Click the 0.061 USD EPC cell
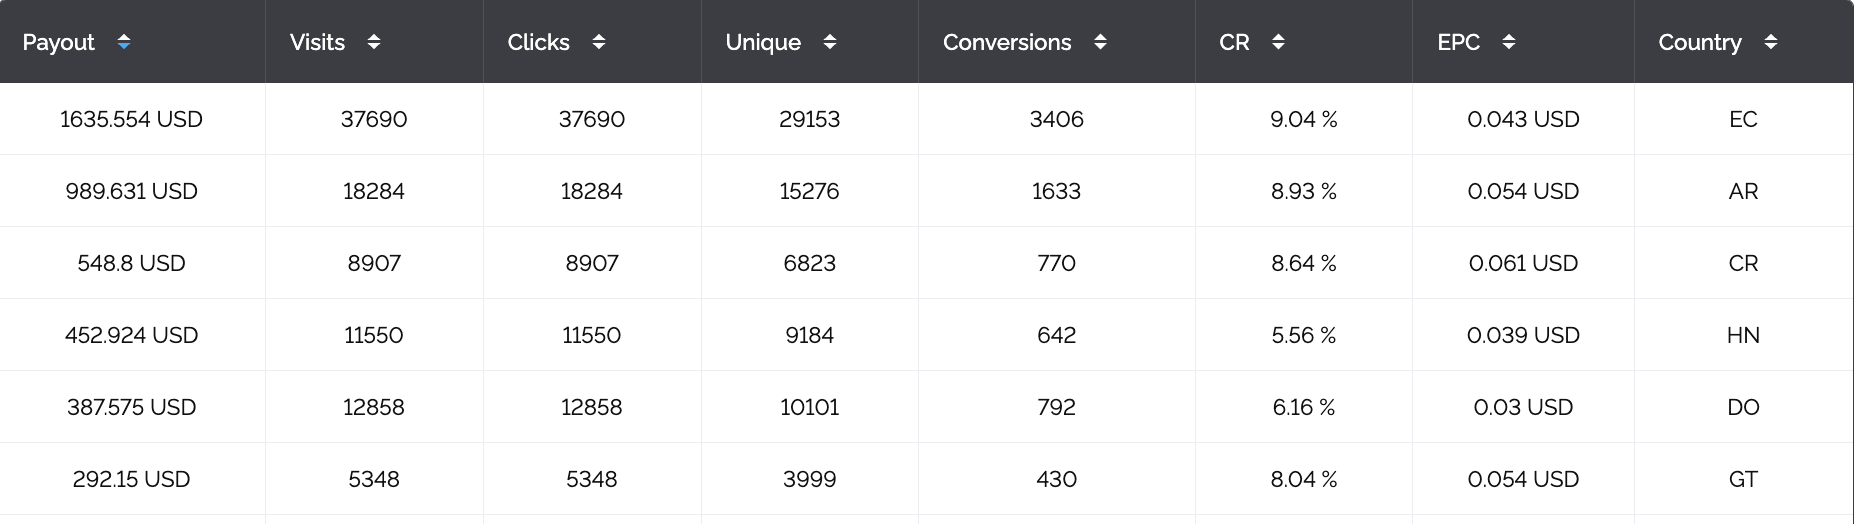 (1523, 263)
